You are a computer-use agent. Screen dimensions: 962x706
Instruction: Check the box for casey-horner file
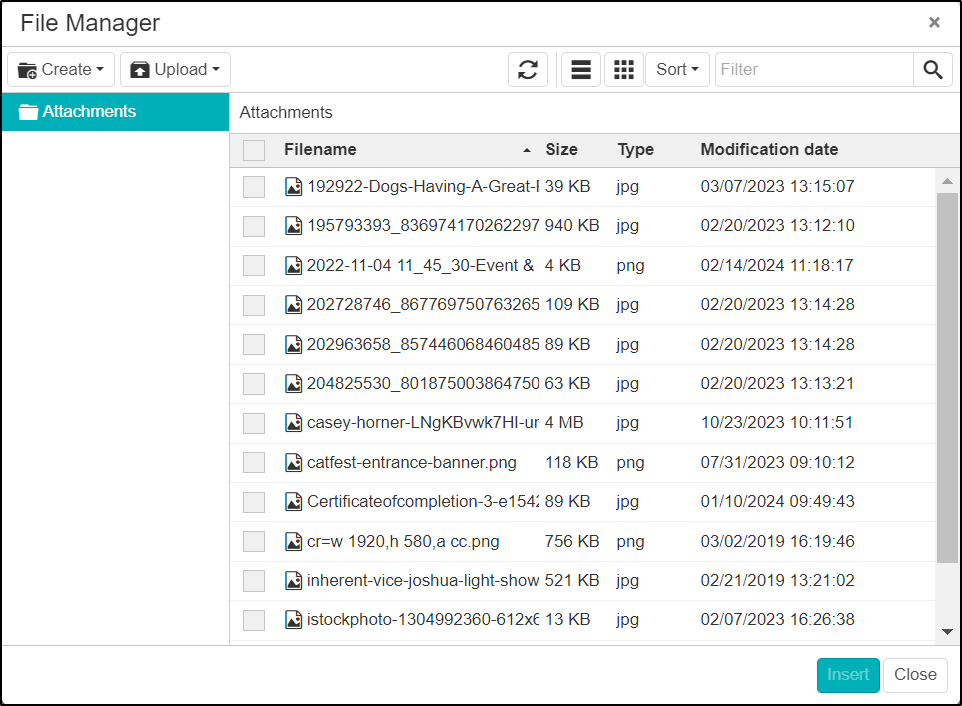254,423
